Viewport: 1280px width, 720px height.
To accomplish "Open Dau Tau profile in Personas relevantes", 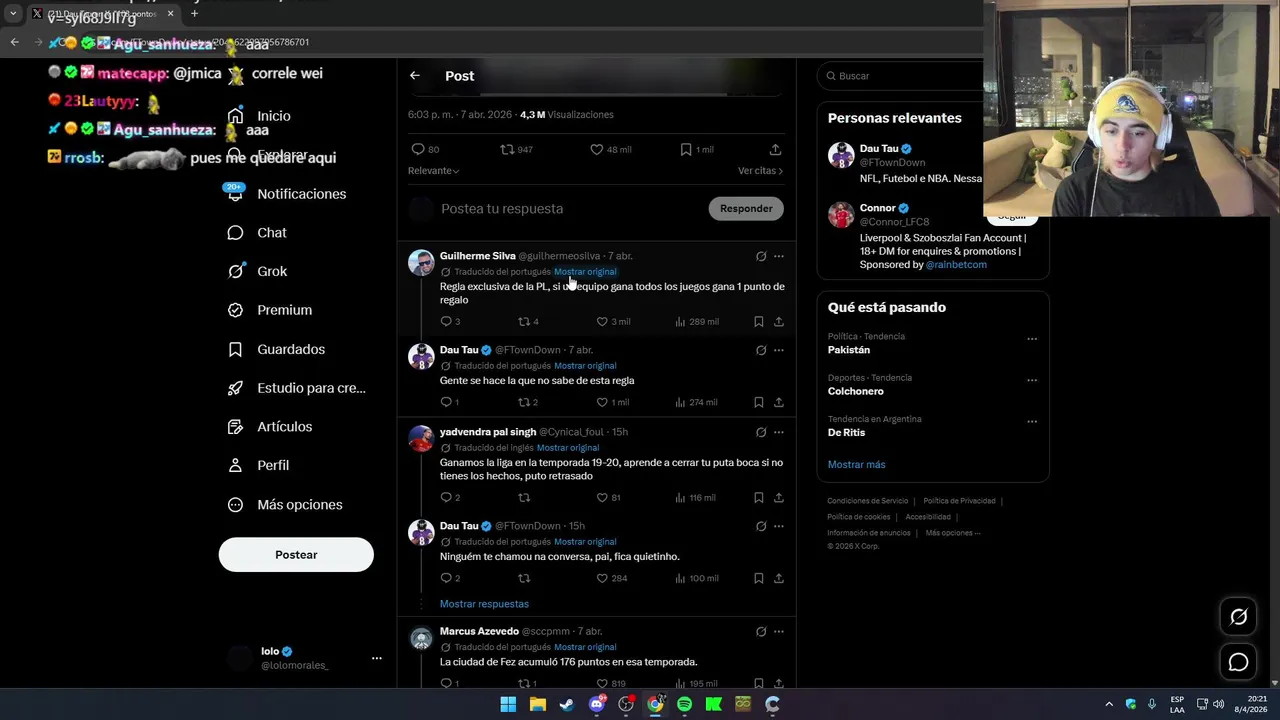I will [x=879, y=149].
